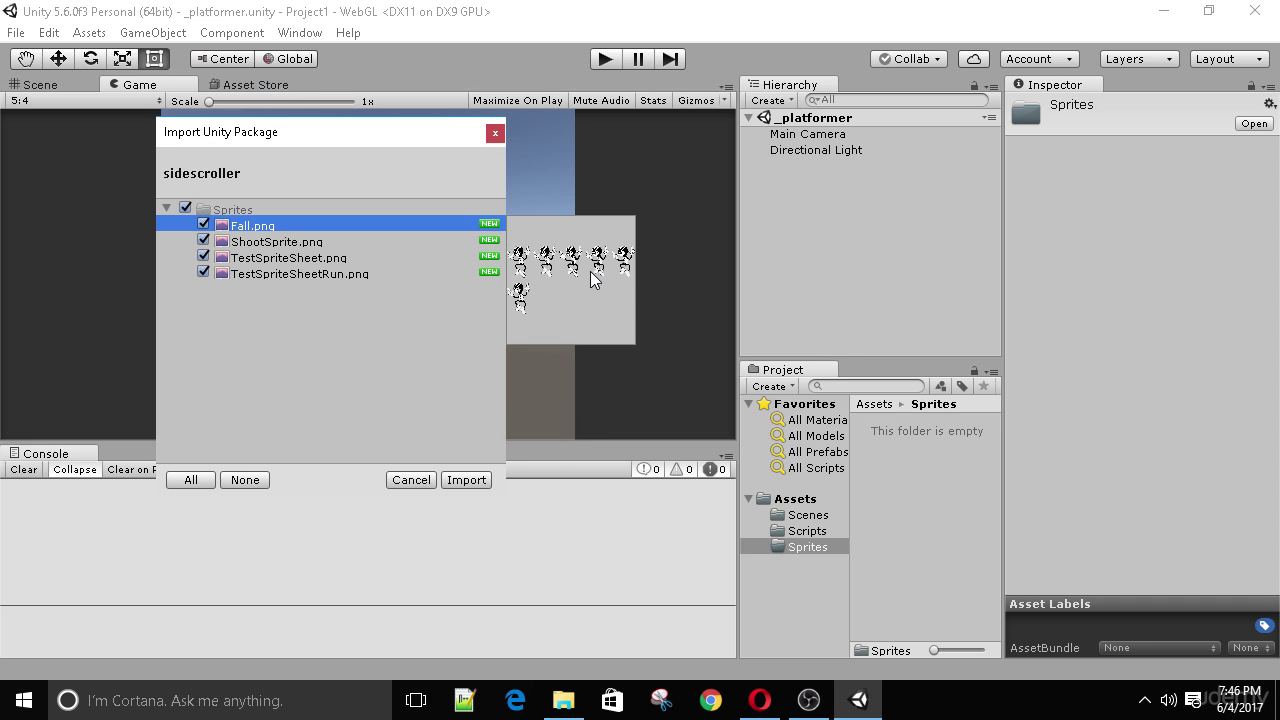The width and height of the screenshot is (1280, 720).
Task: Click the All button
Action: click(x=191, y=480)
